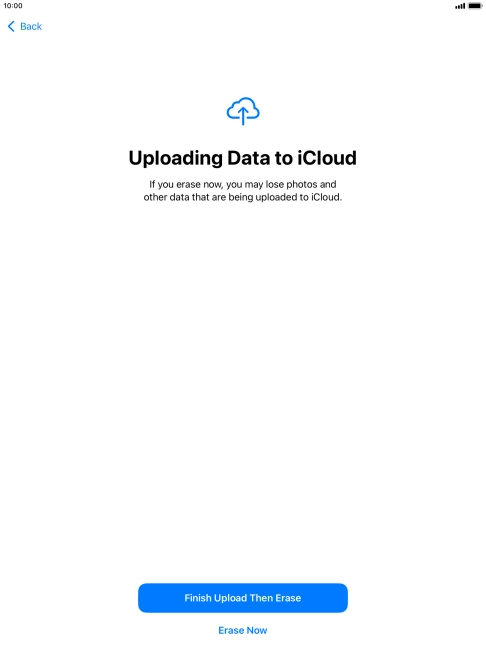Viewport: 486px width, 648px height.
Task: Tap the word 'Data' in the title
Action: pyautogui.click(x=249, y=158)
